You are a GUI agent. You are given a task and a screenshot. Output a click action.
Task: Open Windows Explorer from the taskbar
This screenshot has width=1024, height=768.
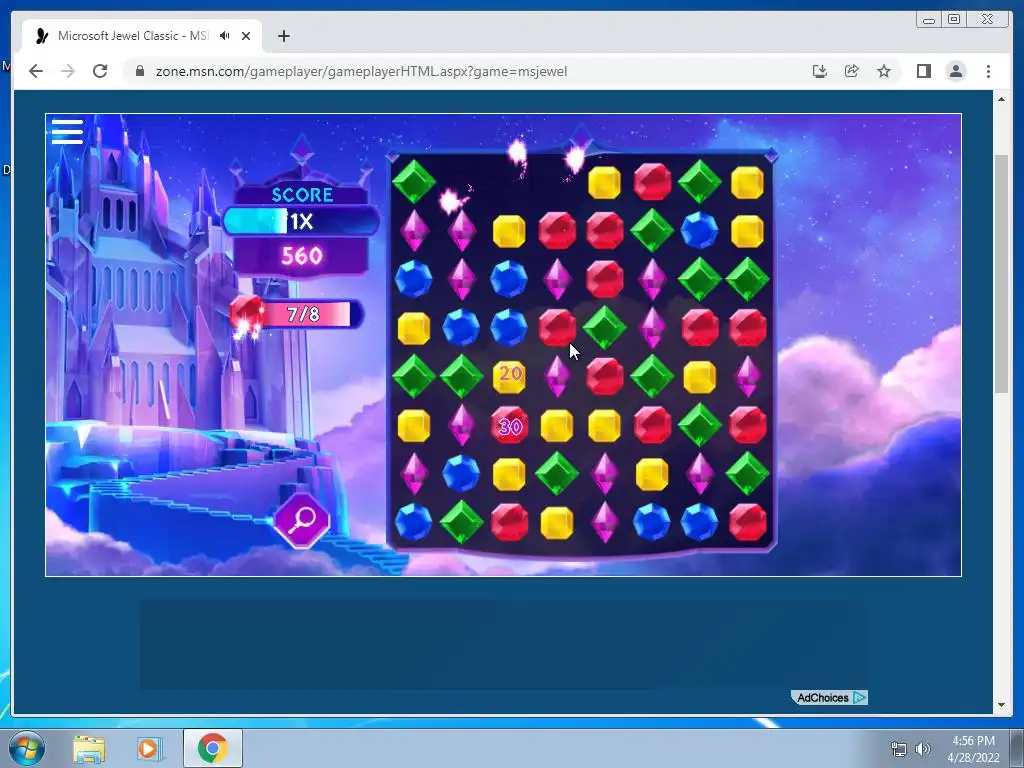click(89, 749)
